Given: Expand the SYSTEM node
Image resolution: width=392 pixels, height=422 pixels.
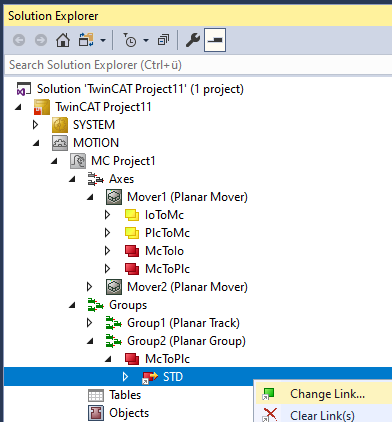Looking at the screenshot, I should tap(36, 125).
